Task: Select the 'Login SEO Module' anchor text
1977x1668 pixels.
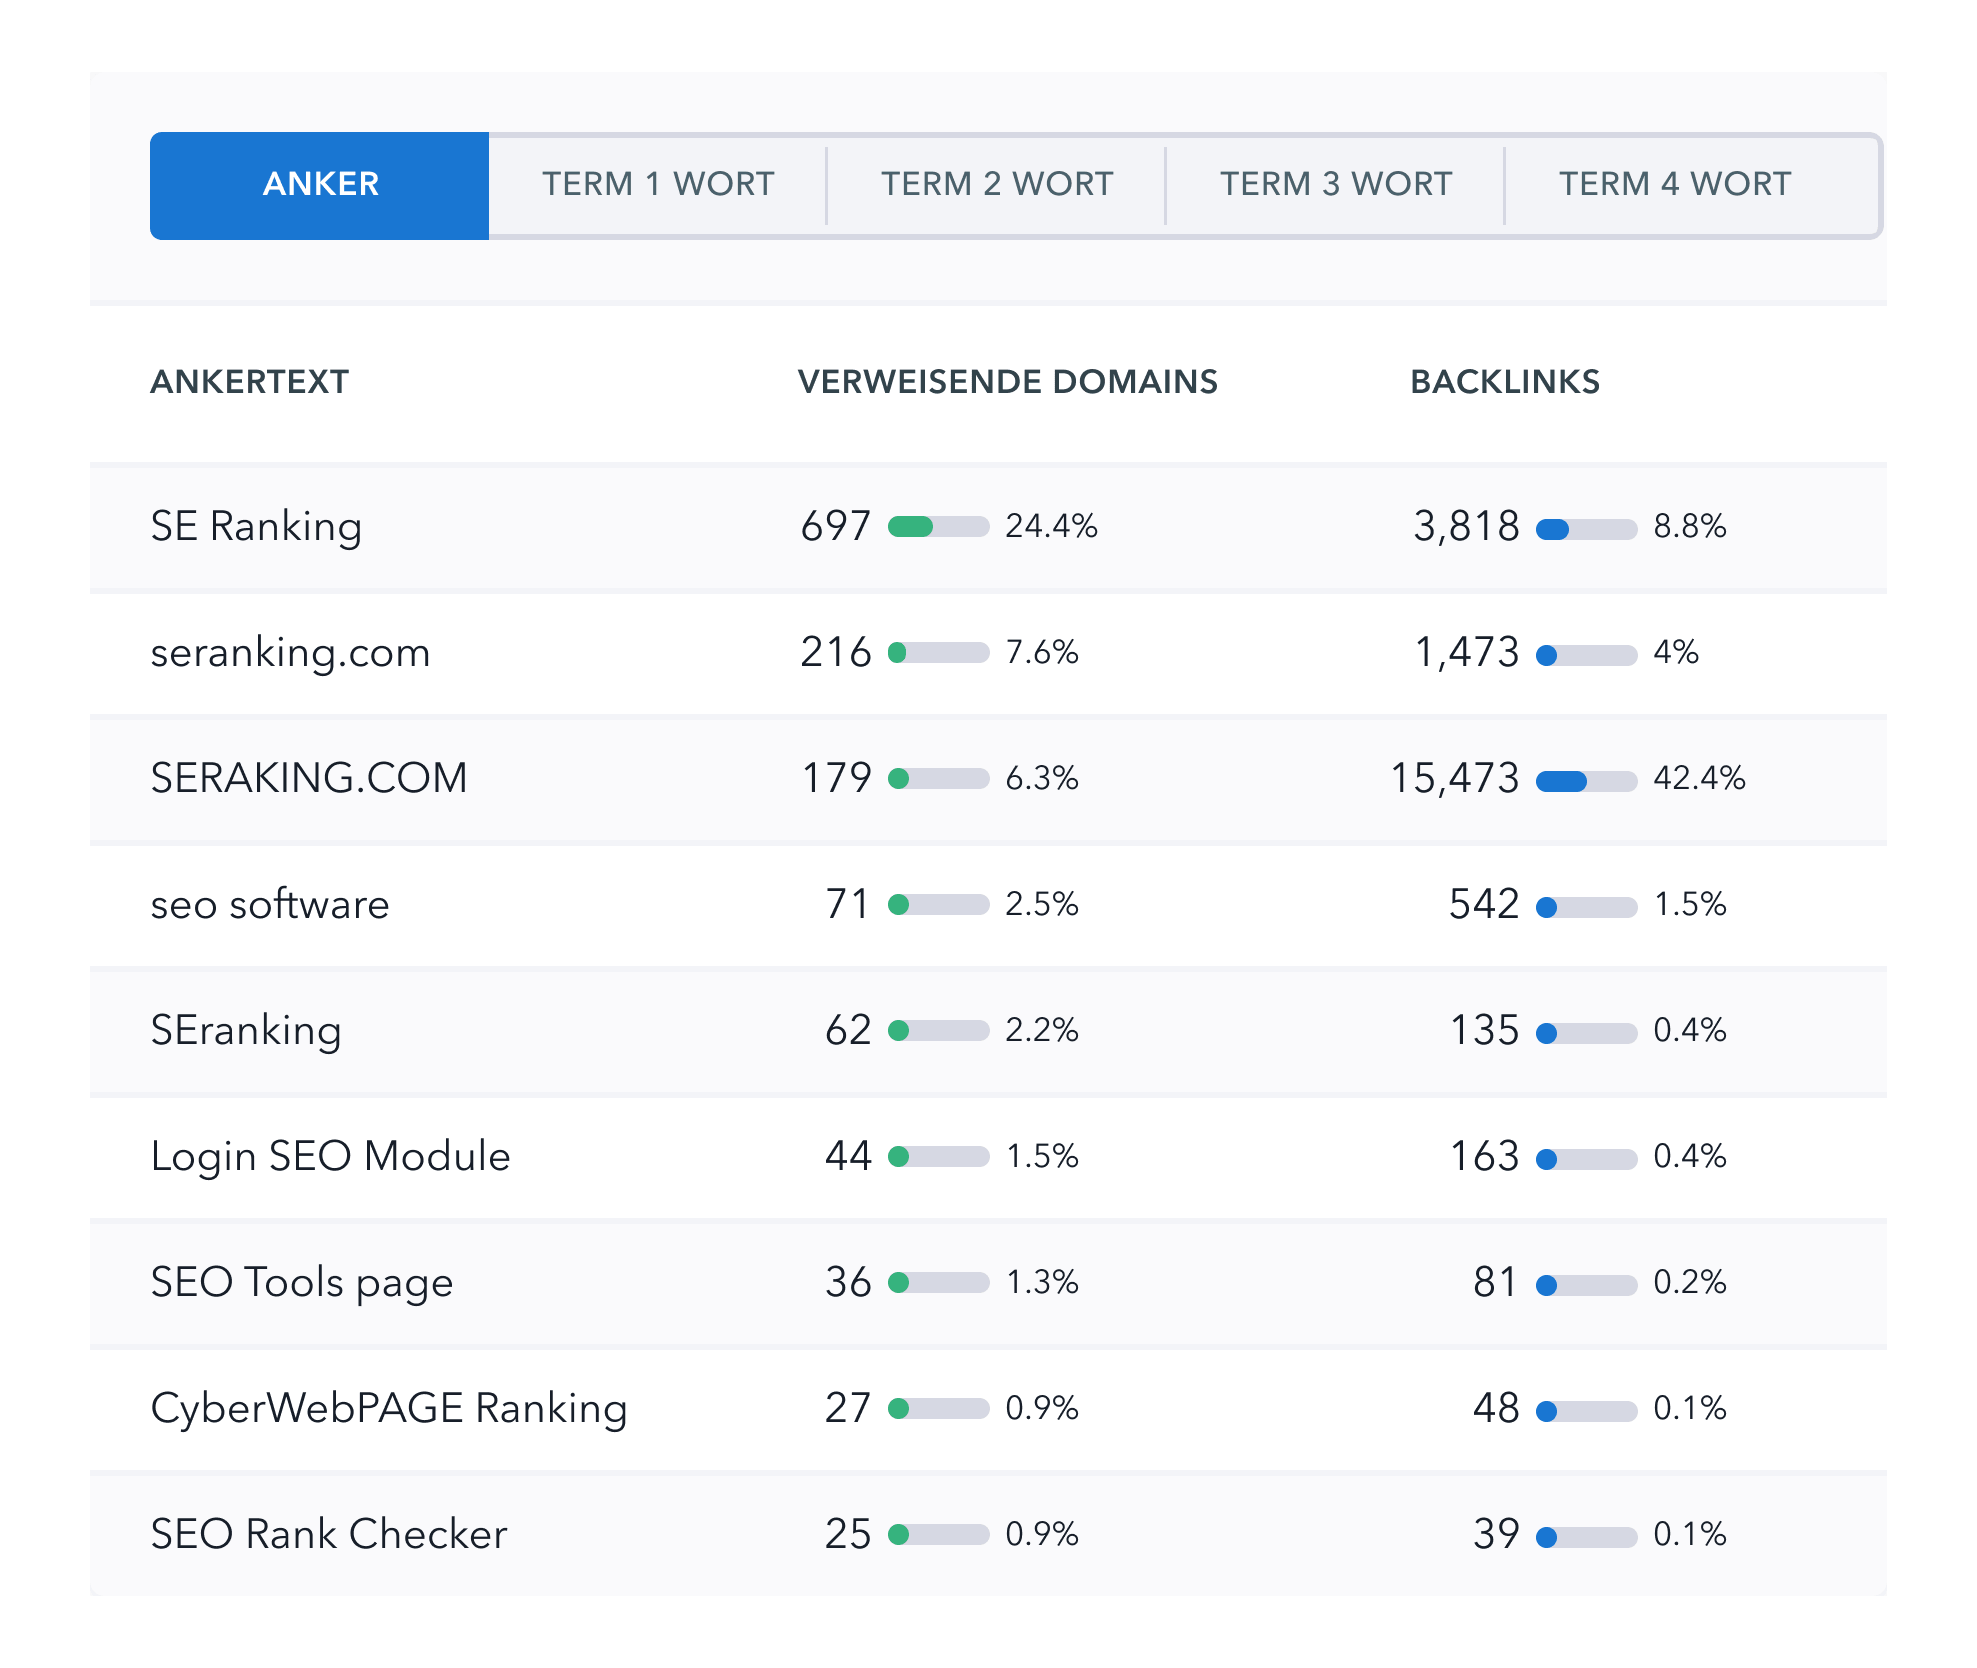Action: [x=330, y=1157]
